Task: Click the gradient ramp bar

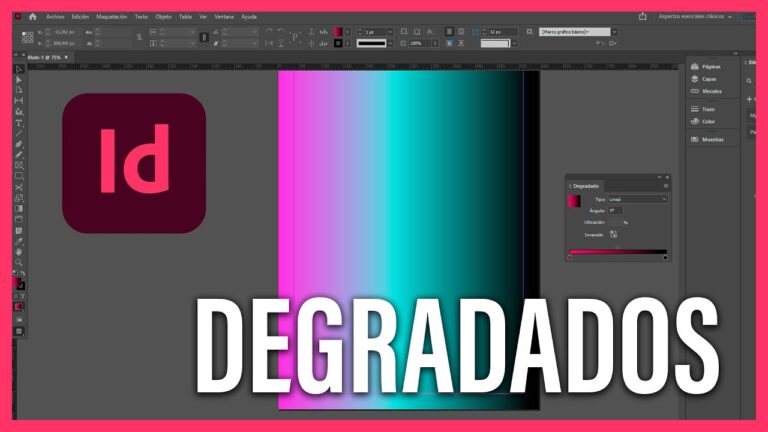Action: click(x=618, y=252)
